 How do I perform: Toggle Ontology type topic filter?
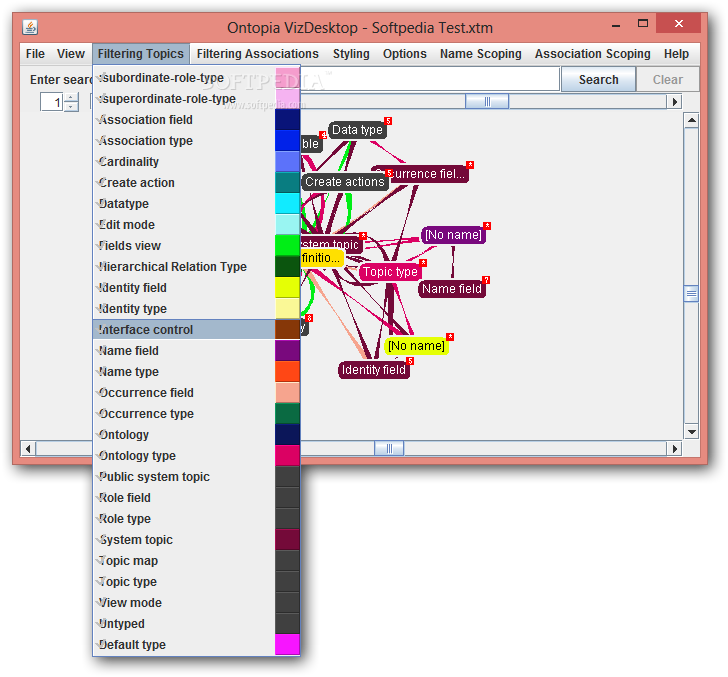tap(196, 456)
